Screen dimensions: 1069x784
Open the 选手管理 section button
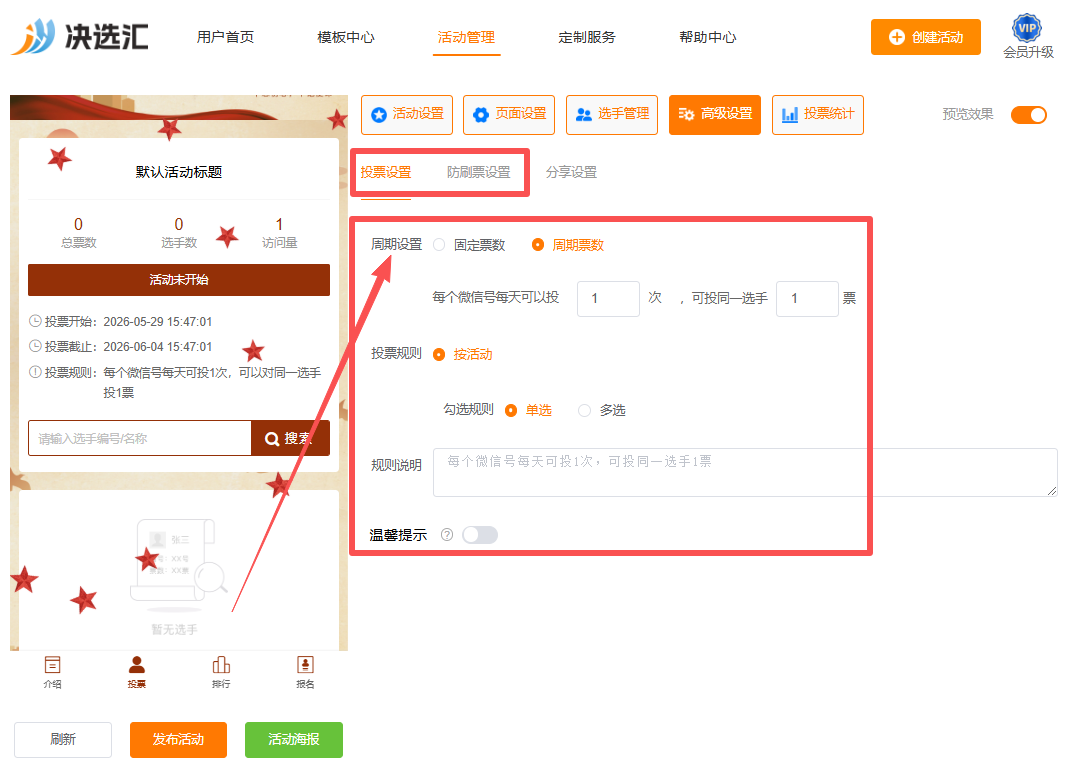tap(612, 115)
